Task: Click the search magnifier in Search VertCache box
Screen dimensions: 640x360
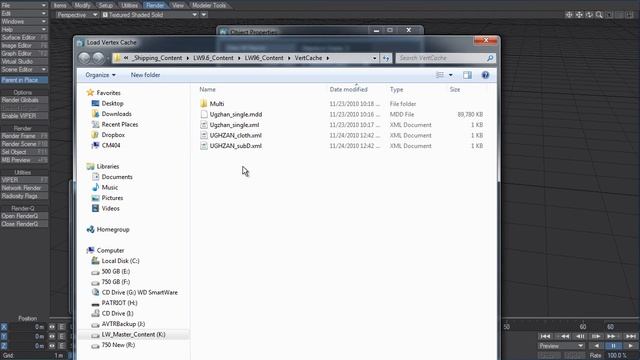Action: tap(490, 58)
